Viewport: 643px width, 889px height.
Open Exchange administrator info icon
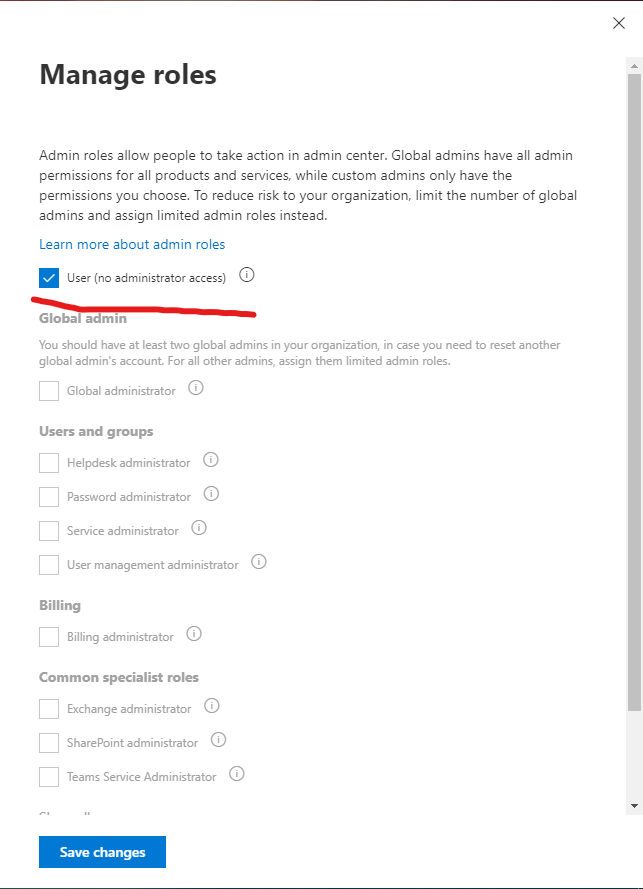point(212,706)
